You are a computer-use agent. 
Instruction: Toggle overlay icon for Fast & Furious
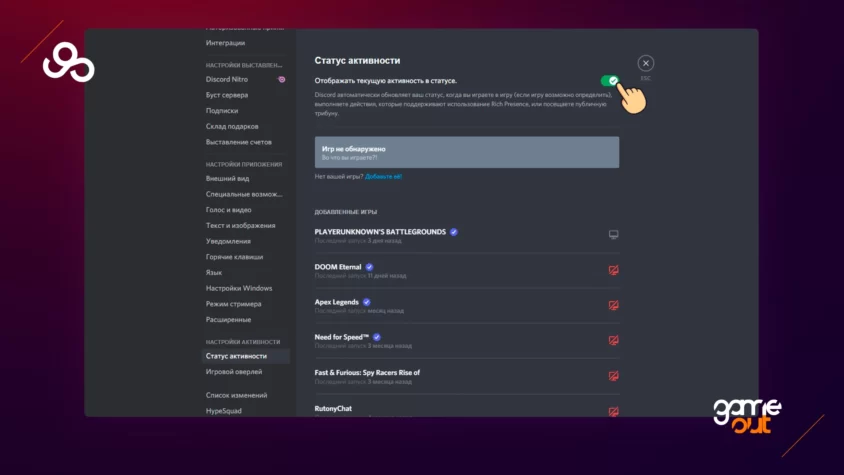(613, 375)
